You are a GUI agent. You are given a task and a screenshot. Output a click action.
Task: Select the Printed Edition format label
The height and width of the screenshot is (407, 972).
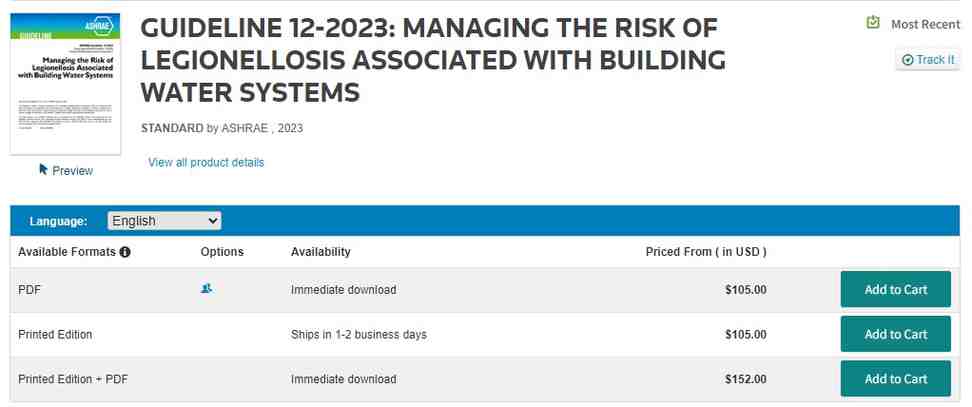coord(55,334)
